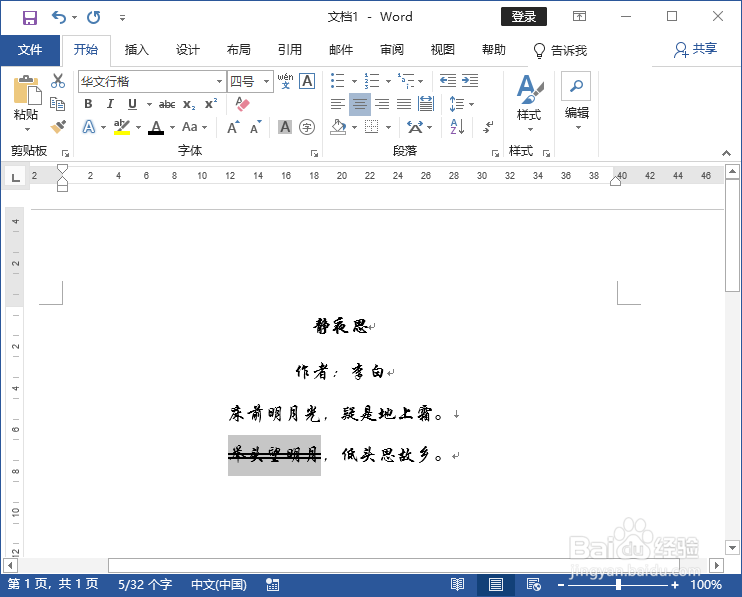Switch to the 插入 (Insert) tab
The height and width of the screenshot is (597, 742).
coord(137,50)
